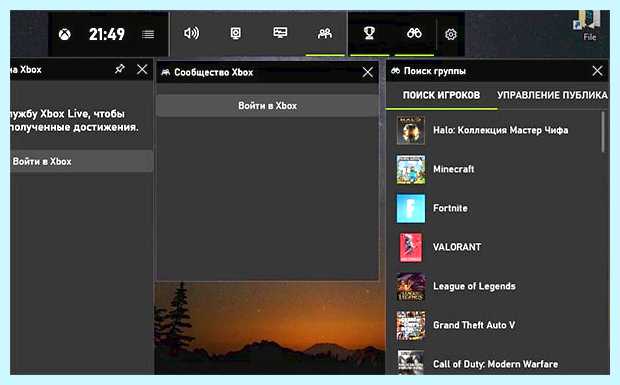
Task: Select Grand Theft Auto V entry
Action: pos(493,325)
